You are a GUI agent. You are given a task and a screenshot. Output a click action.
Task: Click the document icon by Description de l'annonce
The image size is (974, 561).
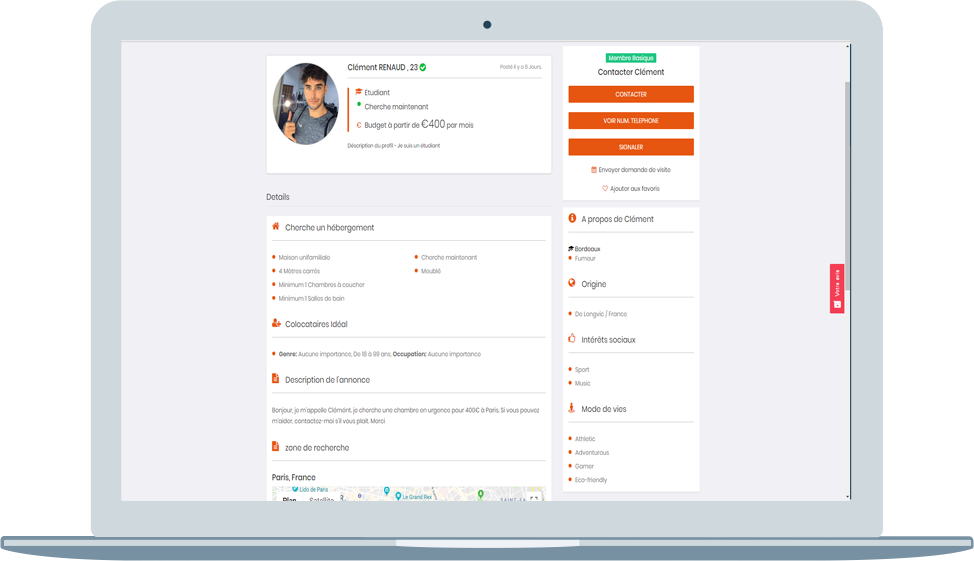click(x=275, y=379)
